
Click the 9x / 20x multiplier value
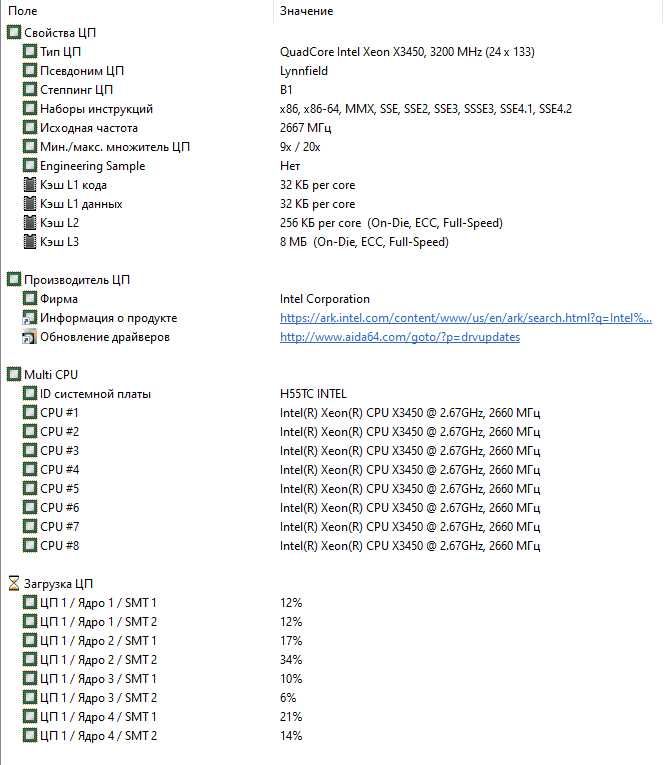300,147
